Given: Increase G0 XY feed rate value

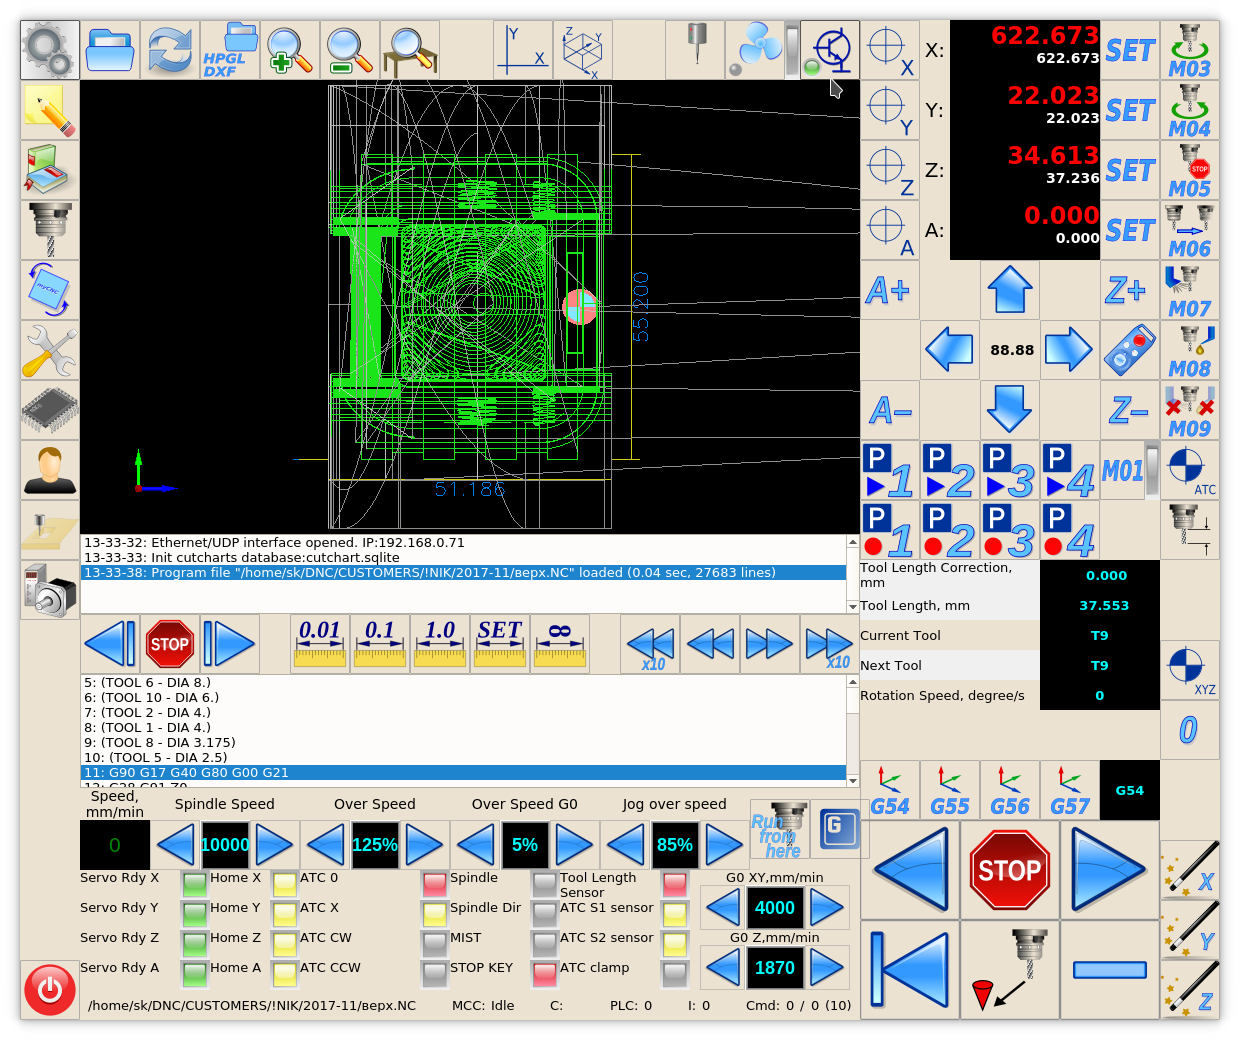Looking at the screenshot, I should (x=827, y=908).
